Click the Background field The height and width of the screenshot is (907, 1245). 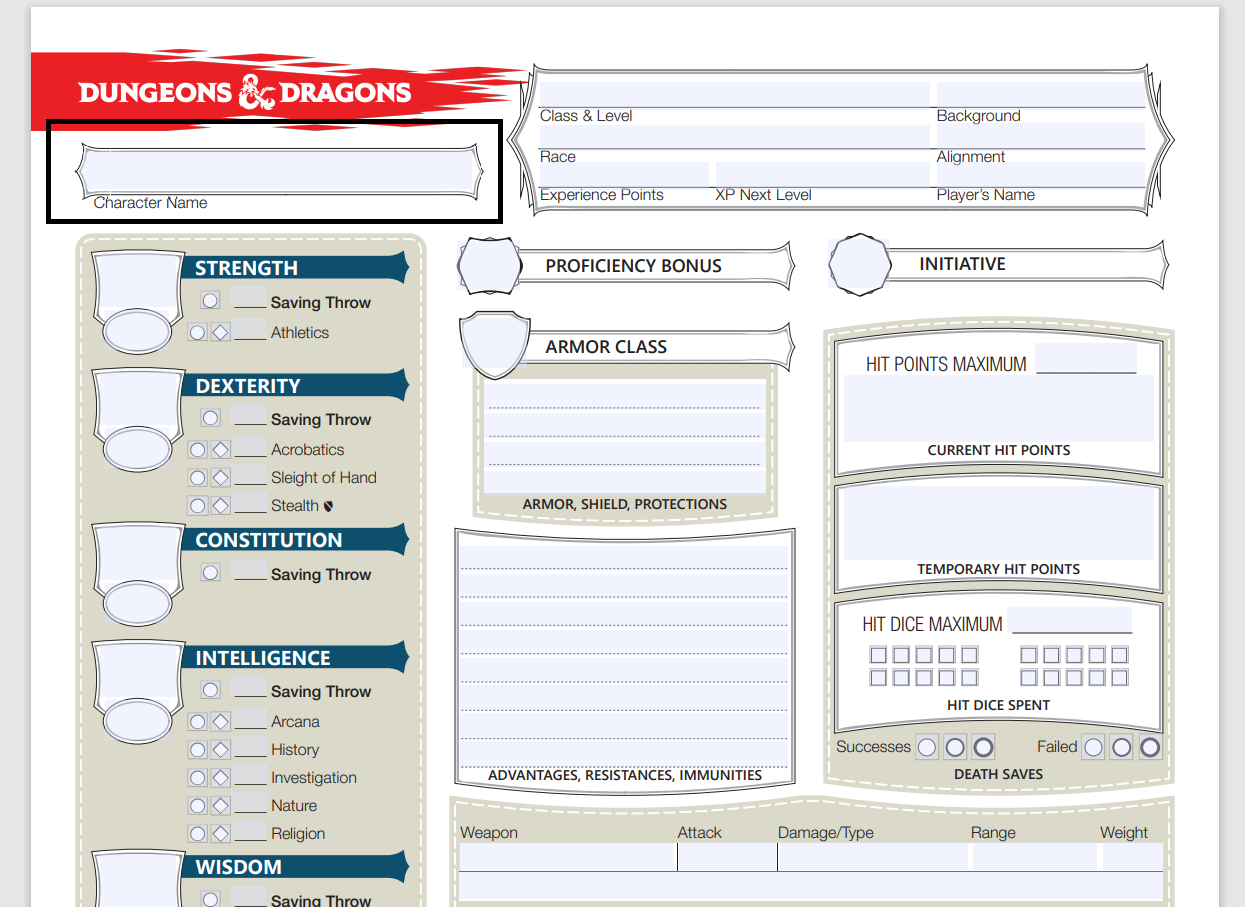click(1040, 95)
